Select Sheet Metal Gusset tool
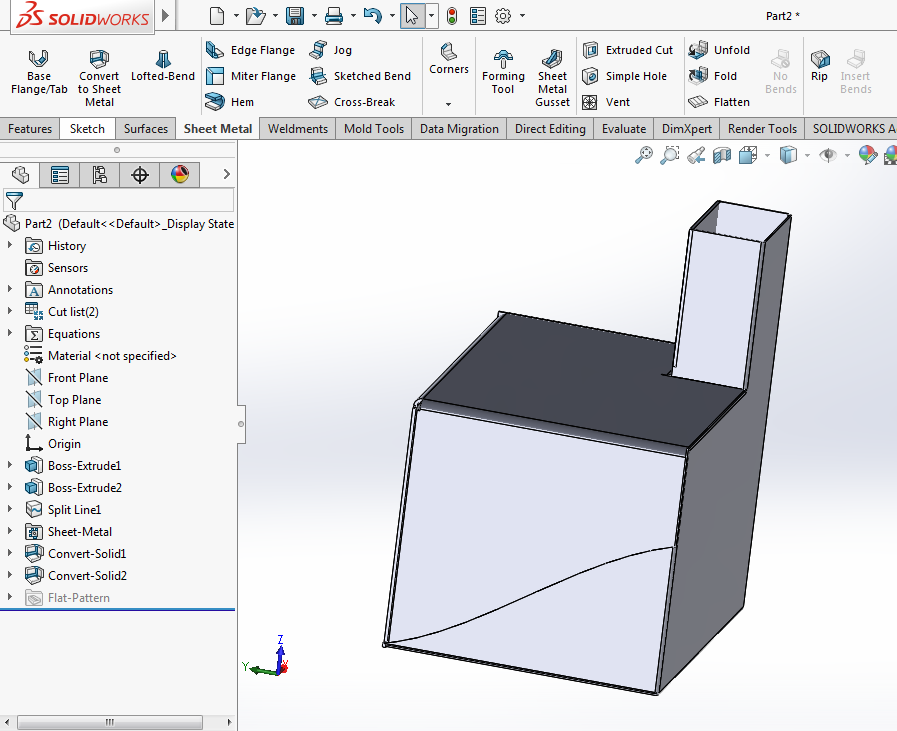 (x=552, y=78)
